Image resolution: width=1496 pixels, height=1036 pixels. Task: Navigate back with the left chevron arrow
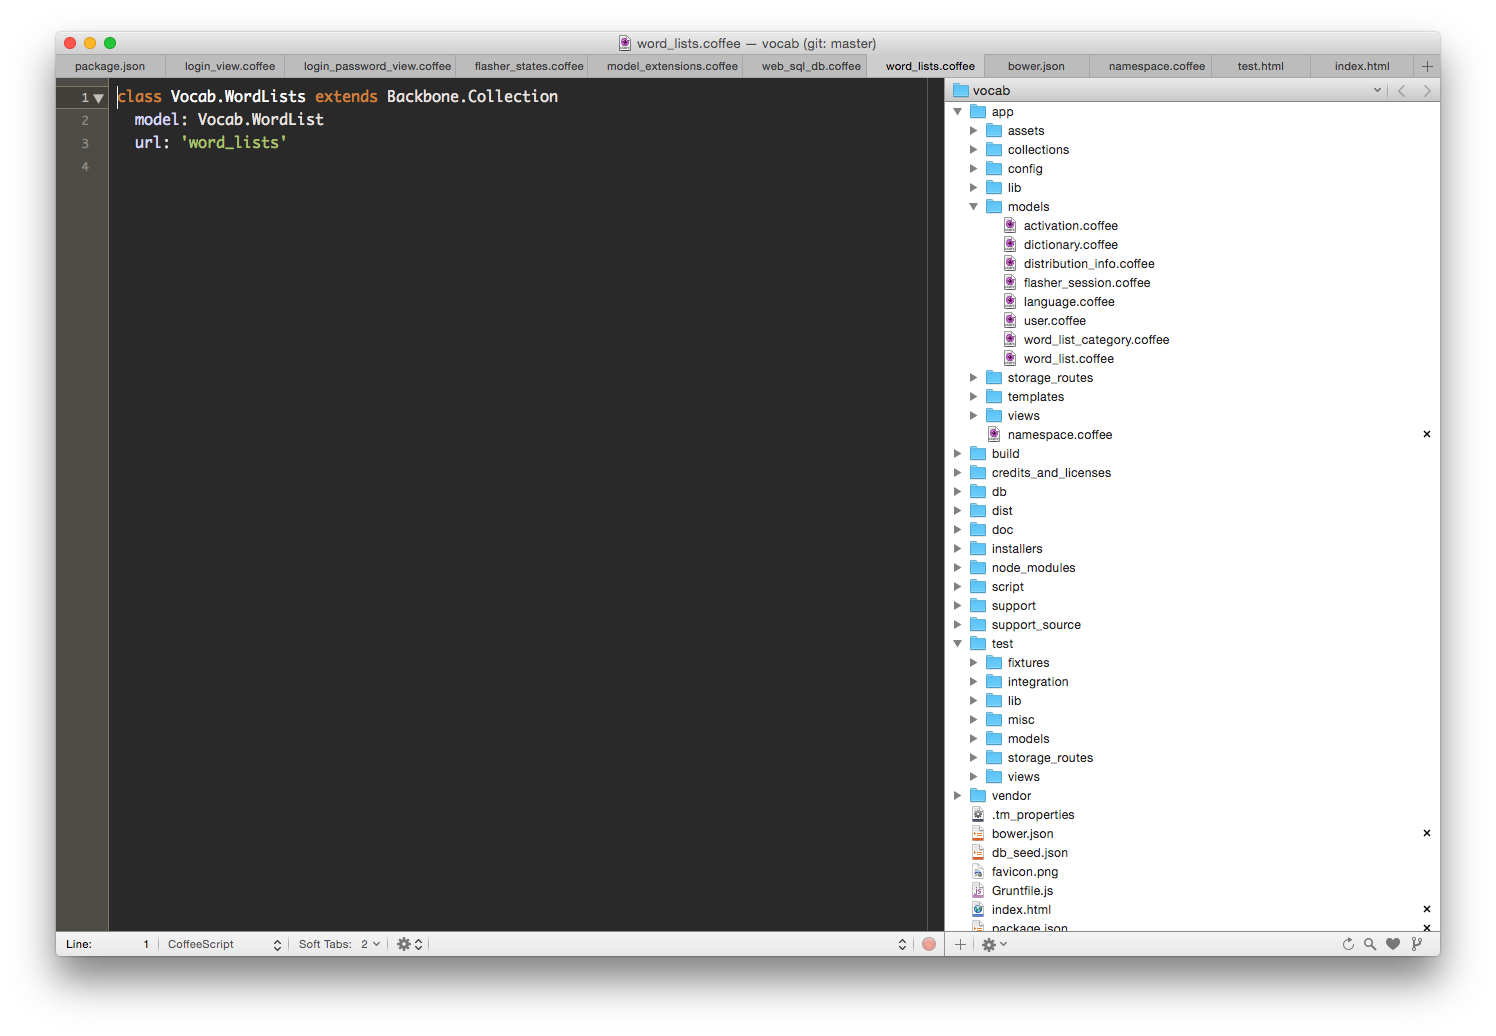[x=1402, y=90]
